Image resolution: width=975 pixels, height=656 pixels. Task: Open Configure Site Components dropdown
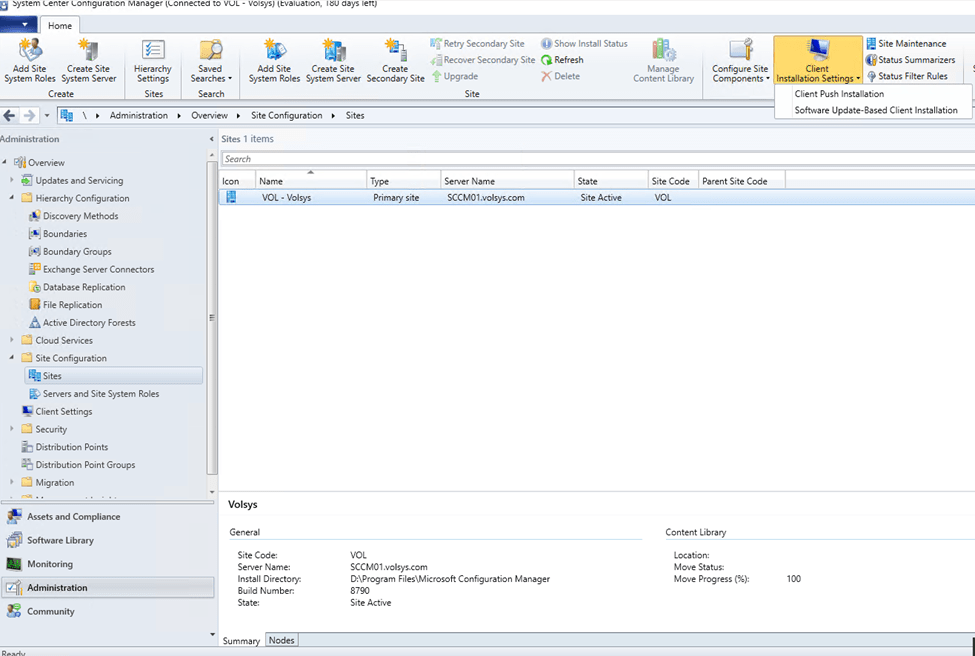point(740,61)
